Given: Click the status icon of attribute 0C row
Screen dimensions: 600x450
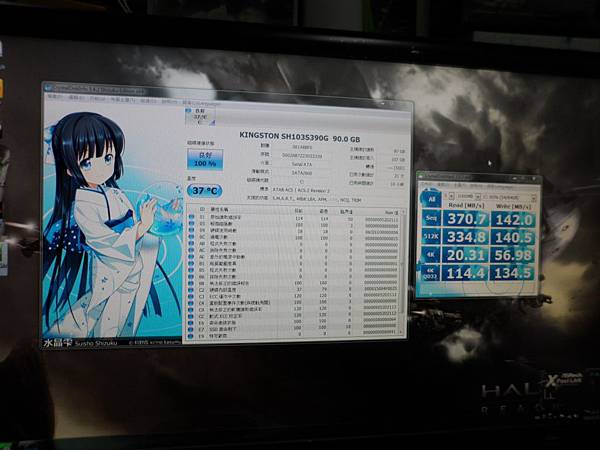Looking at the screenshot, I should (x=191, y=237).
